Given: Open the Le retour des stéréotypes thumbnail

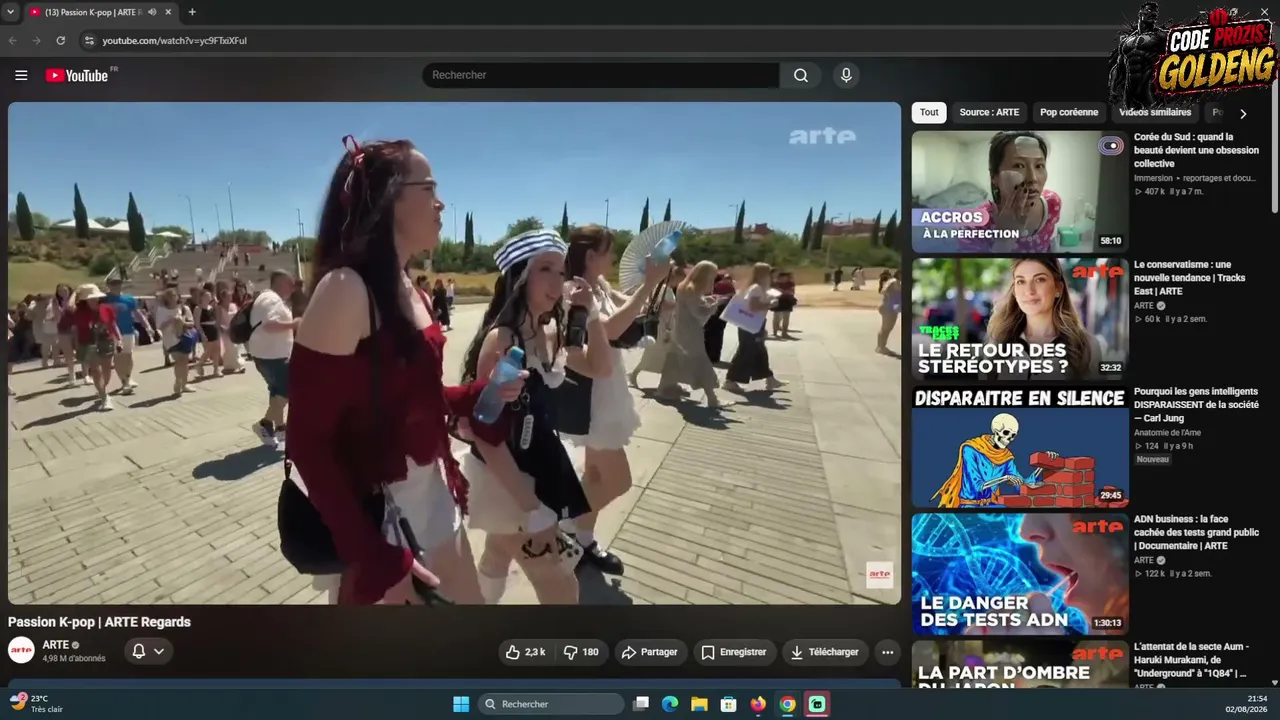Looking at the screenshot, I should click(1020, 319).
